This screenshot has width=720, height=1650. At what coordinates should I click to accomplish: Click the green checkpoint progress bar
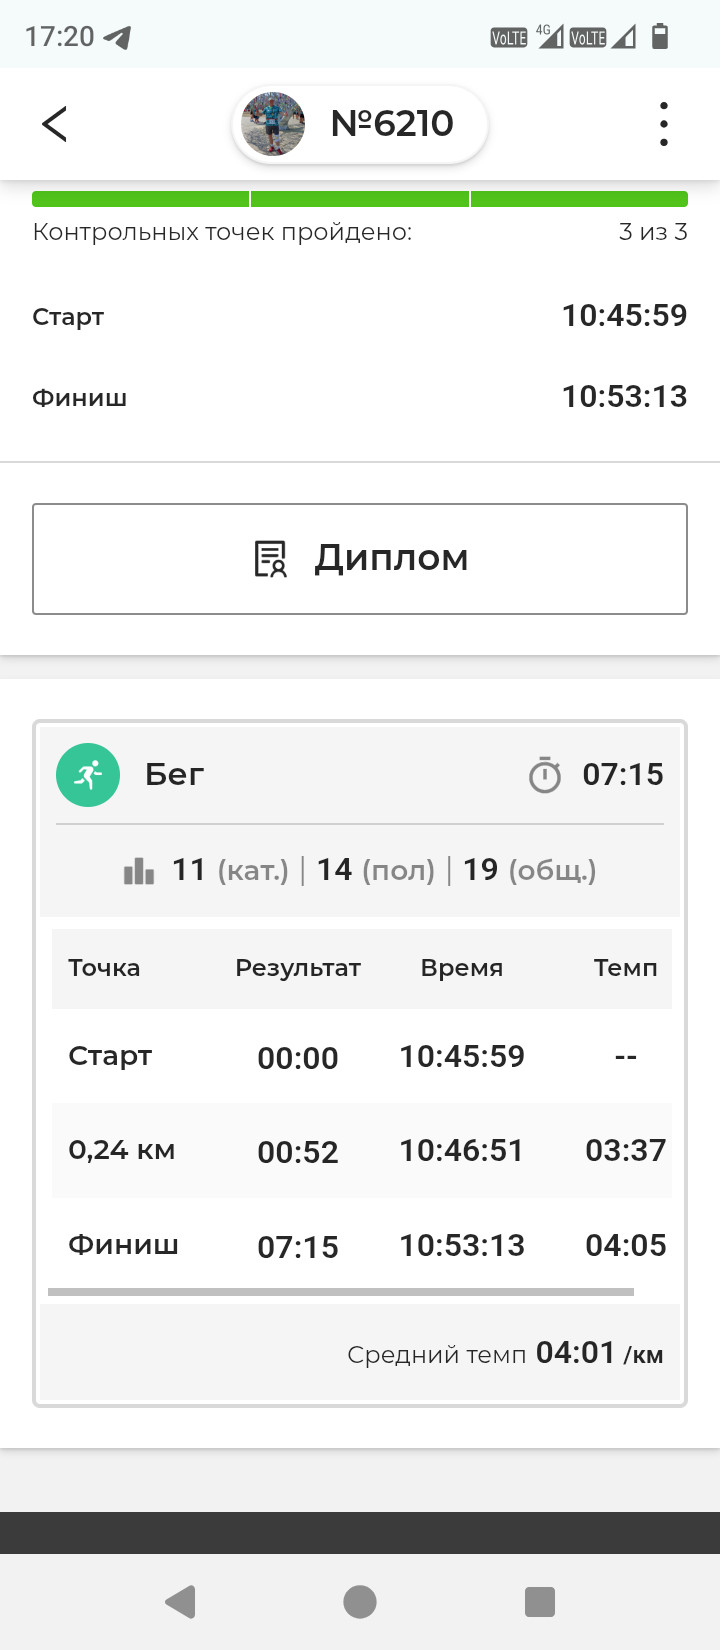point(360,199)
